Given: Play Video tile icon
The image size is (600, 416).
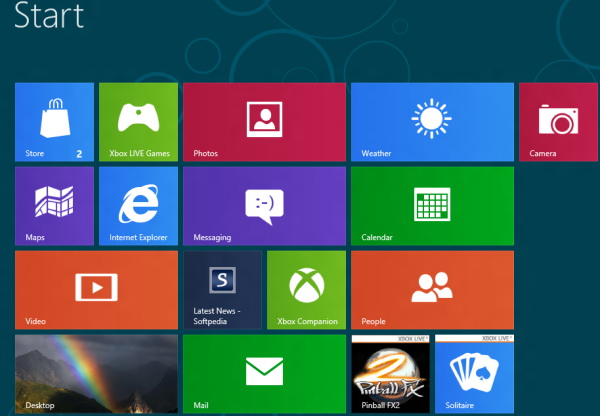Looking at the screenshot, I should pos(96,288).
